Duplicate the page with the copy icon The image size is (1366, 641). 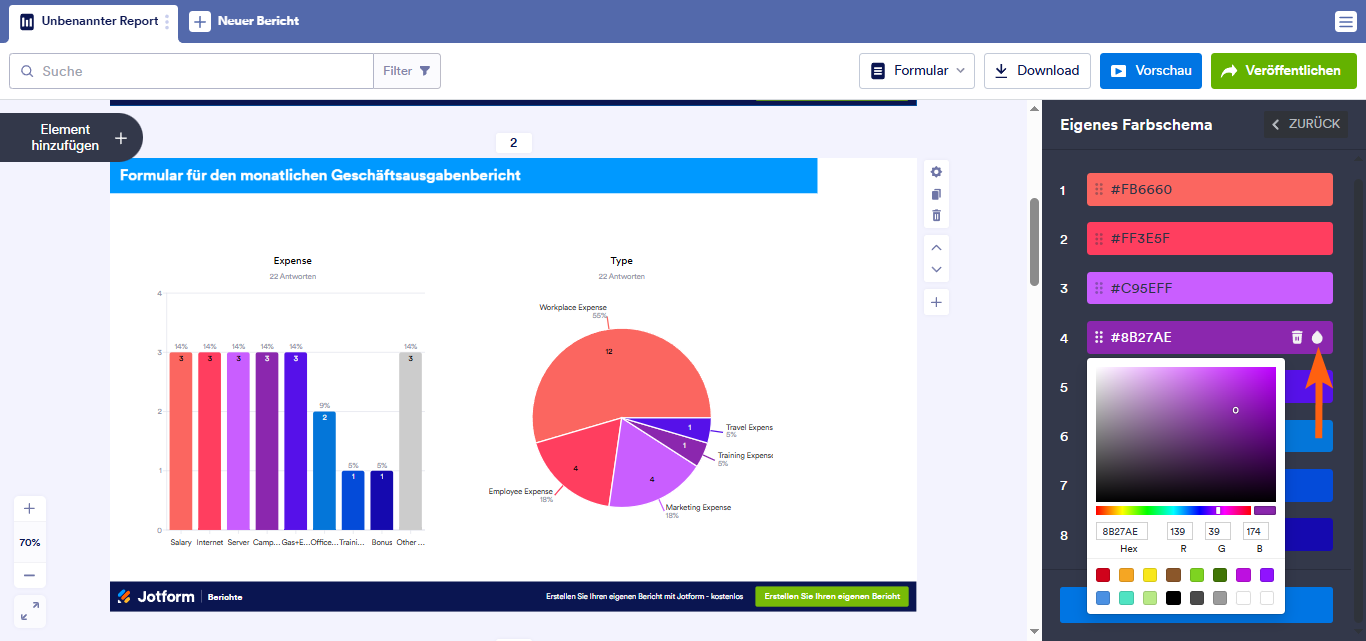(936, 194)
